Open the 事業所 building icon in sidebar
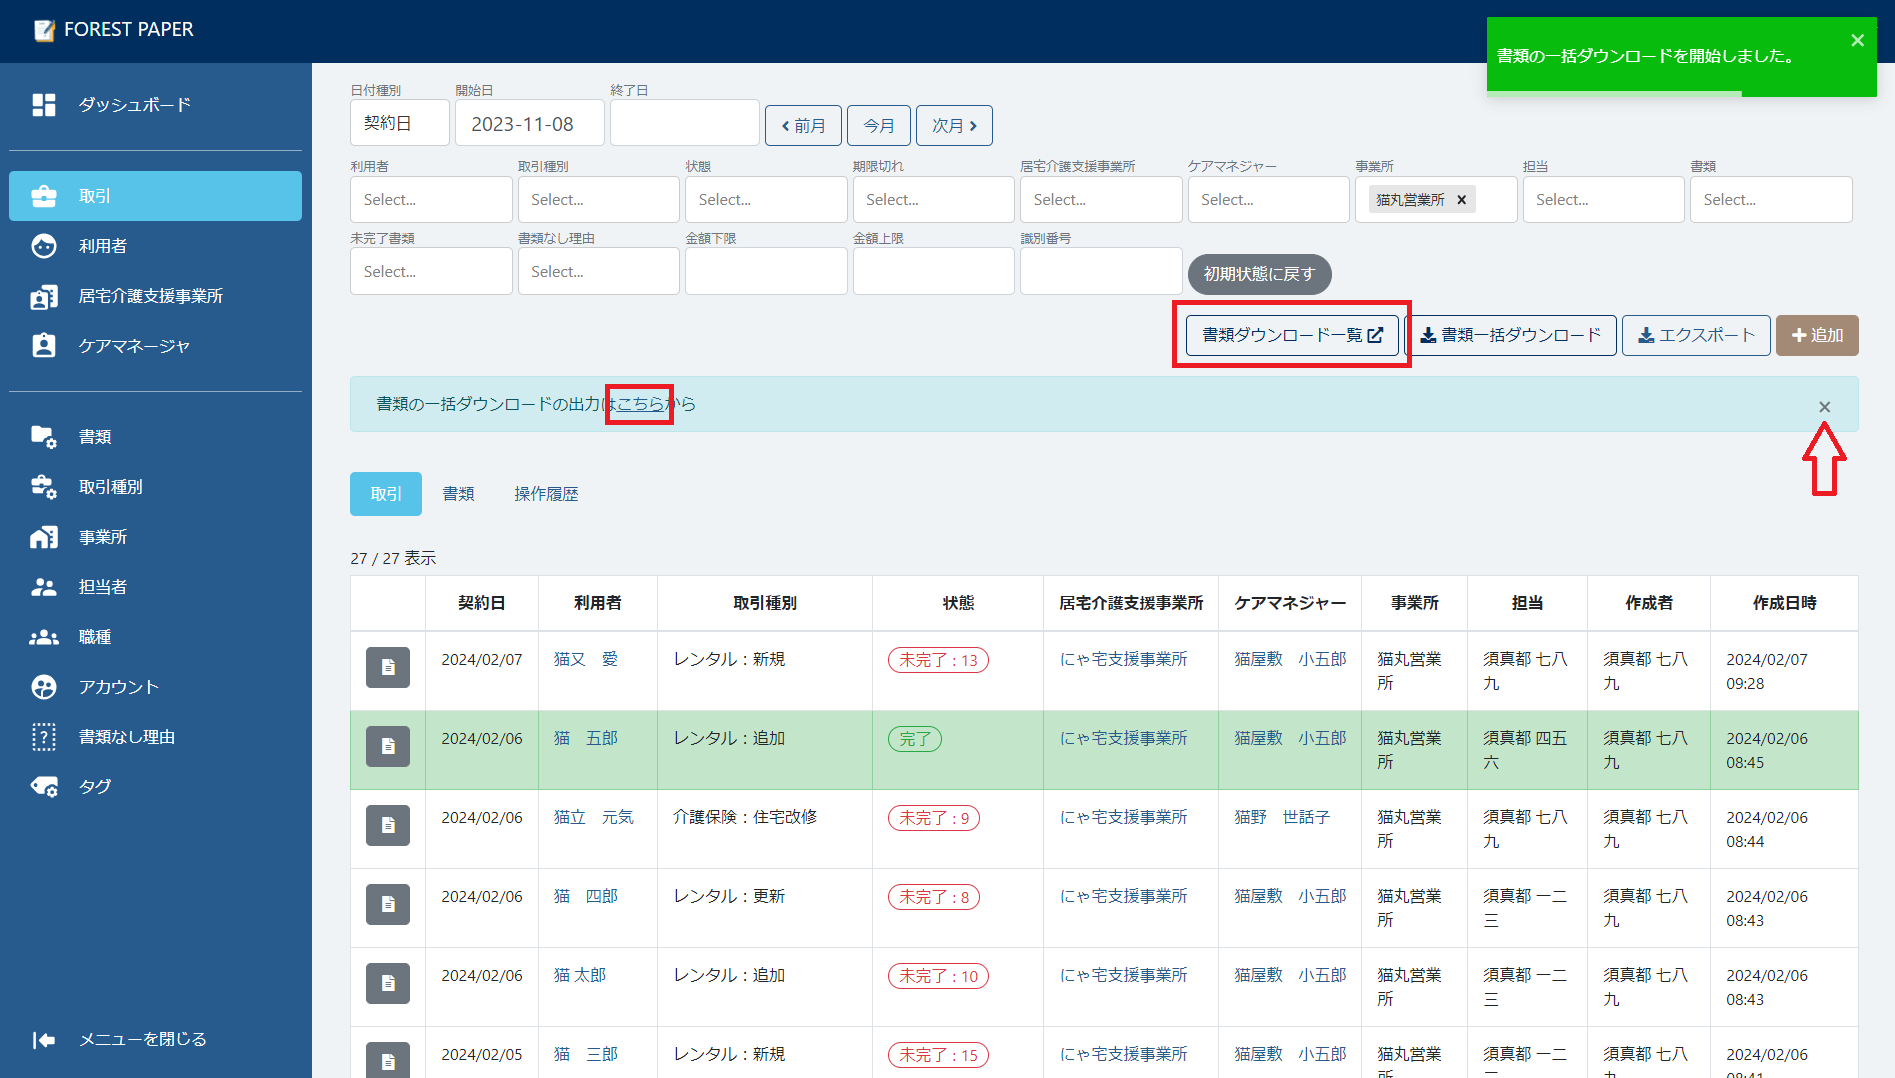1895x1078 pixels. [x=43, y=537]
